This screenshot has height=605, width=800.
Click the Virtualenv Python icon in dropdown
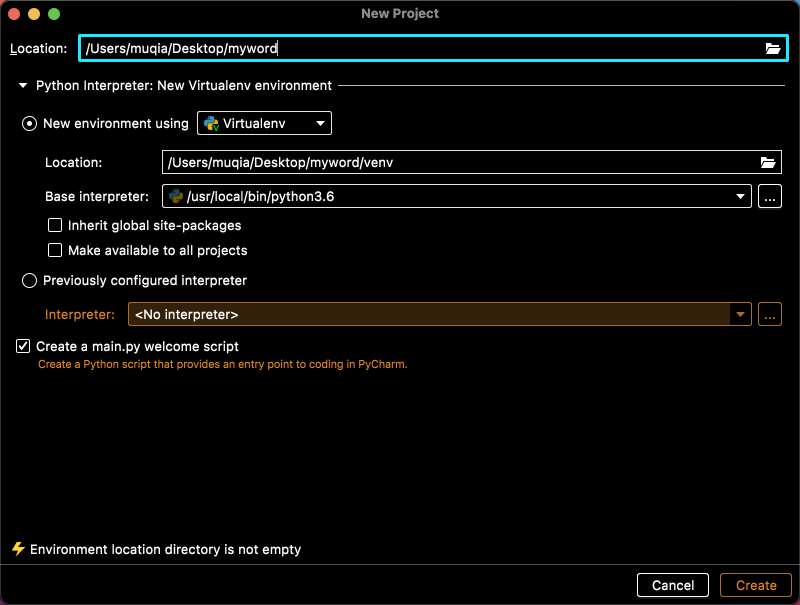click(x=211, y=123)
